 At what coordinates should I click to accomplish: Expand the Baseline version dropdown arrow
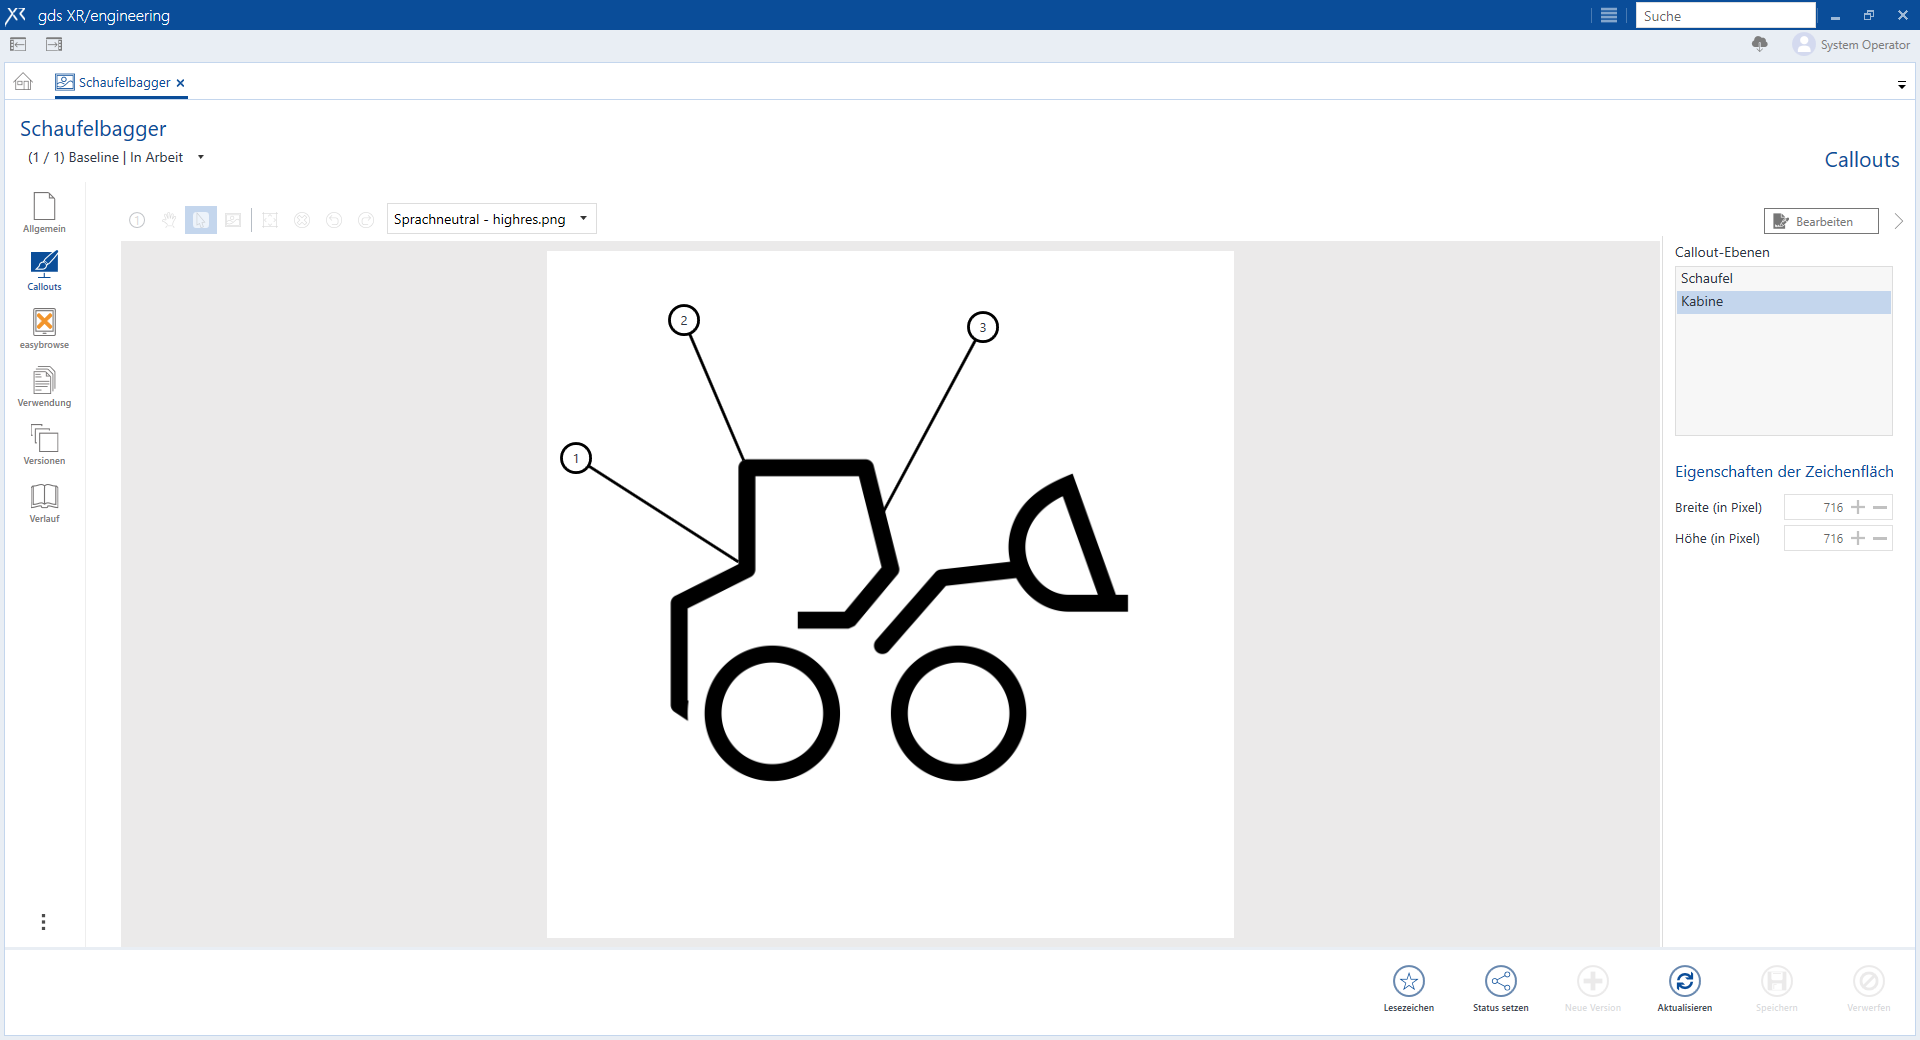(201, 157)
